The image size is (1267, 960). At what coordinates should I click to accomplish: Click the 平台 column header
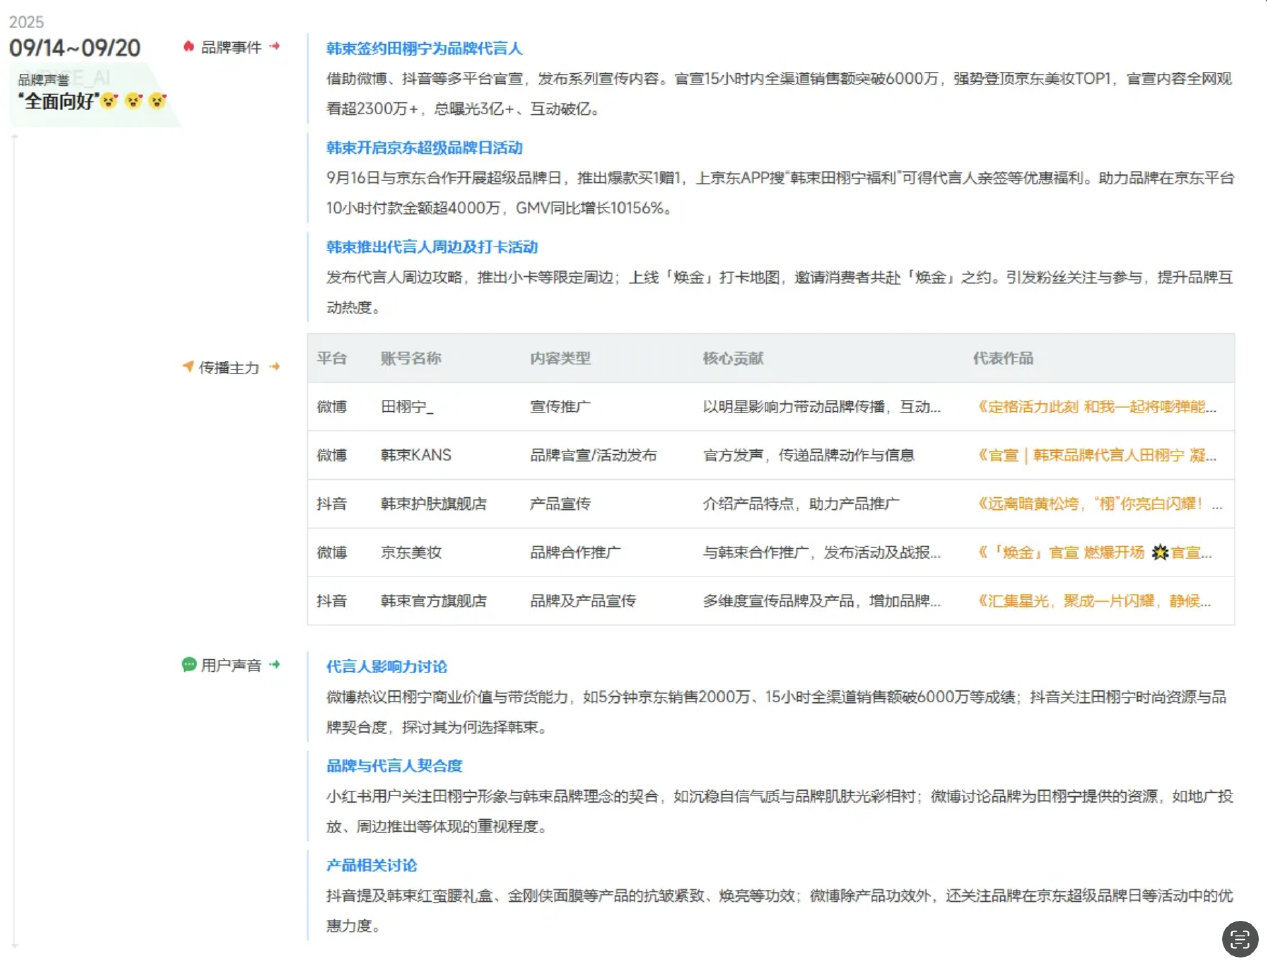[x=332, y=358]
